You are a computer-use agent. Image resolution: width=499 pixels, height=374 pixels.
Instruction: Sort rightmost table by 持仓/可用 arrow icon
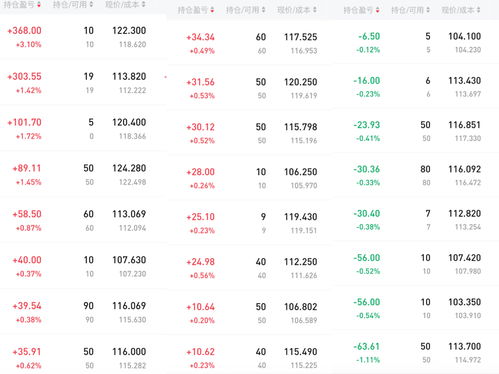(x=428, y=10)
